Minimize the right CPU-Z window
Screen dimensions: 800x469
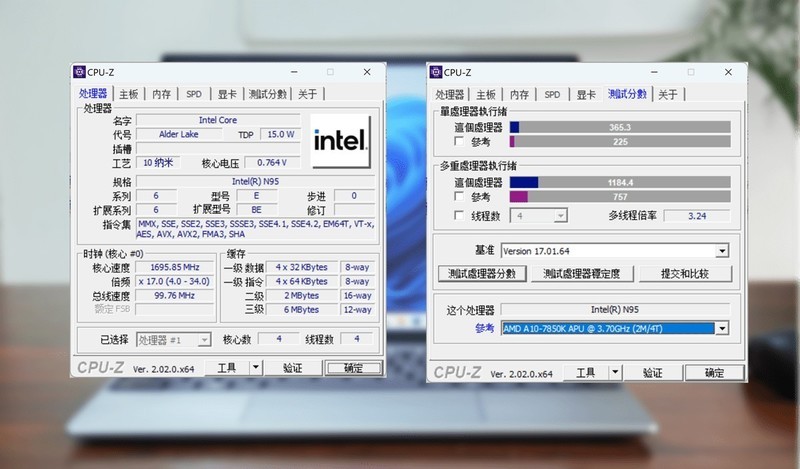coord(654,72)
